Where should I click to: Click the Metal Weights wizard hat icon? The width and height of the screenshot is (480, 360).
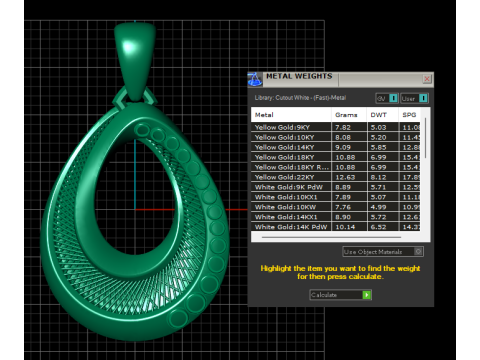(x=255, y=79)
